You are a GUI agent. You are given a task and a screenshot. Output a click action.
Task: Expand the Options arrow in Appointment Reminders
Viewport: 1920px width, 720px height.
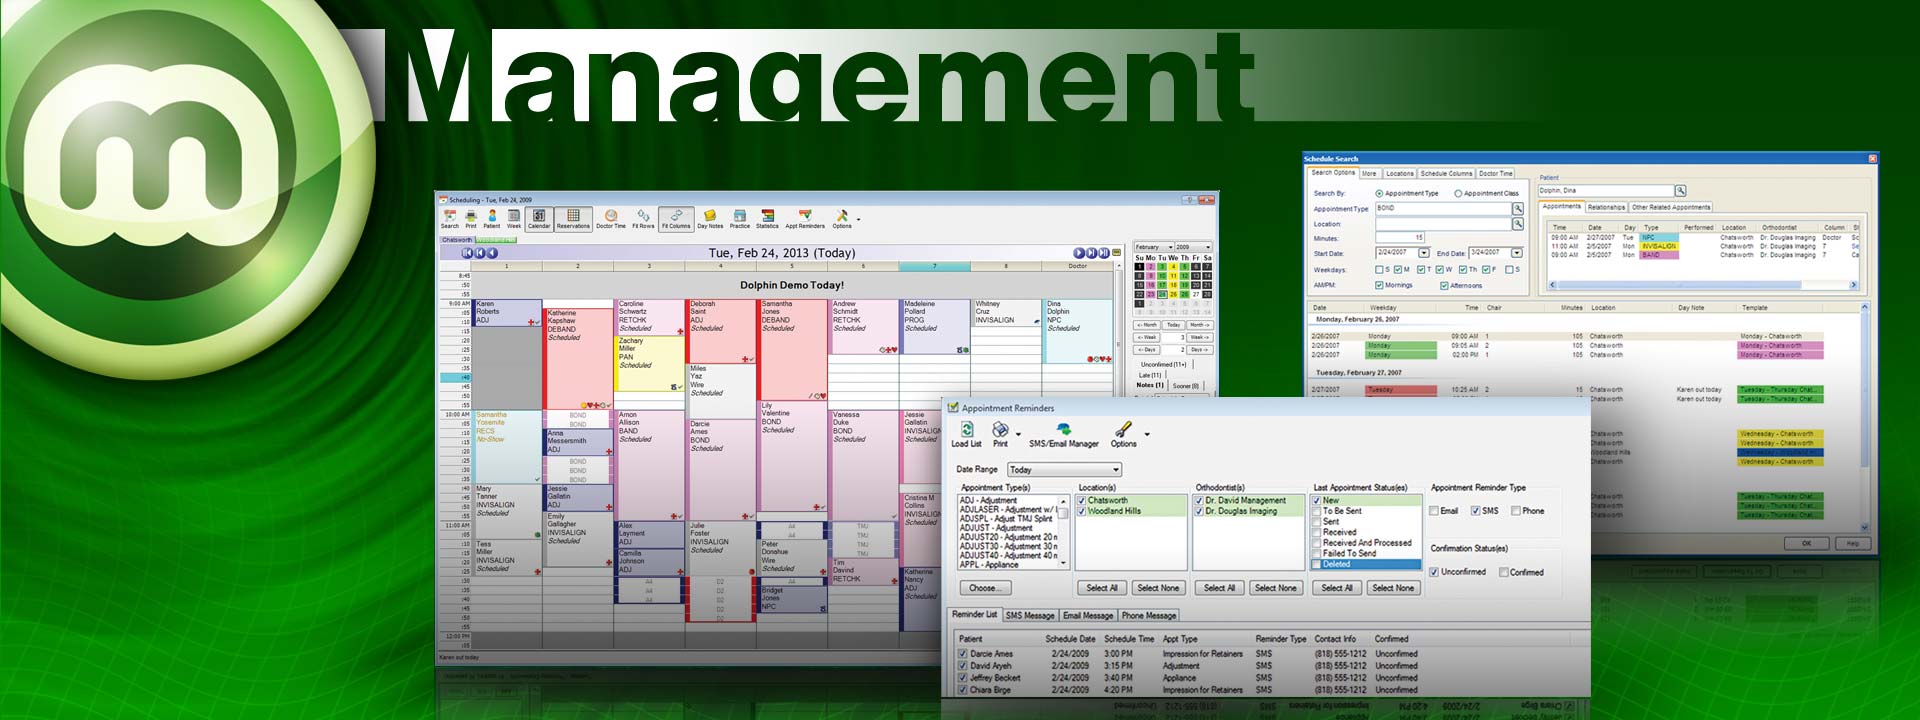(x=1146, y=434)
